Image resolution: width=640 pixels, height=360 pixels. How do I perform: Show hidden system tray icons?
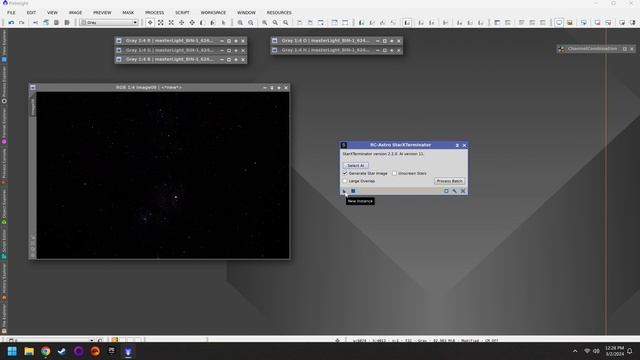(x=575, y=351)
